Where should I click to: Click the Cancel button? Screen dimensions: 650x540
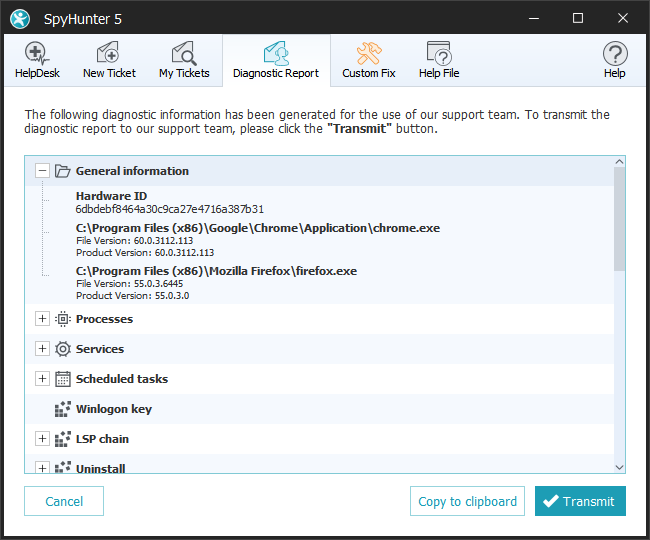click(x=64, y=501)
